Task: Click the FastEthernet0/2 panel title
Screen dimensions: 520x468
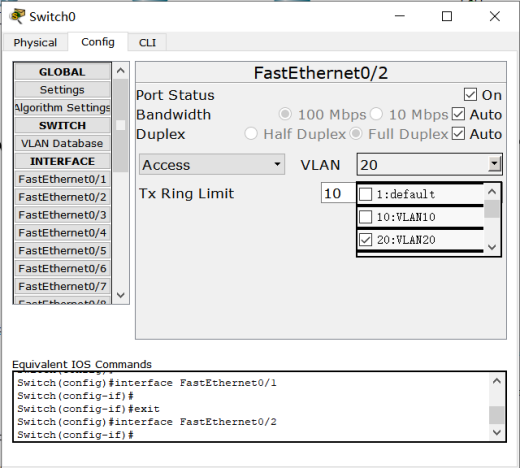Action: point(321,73)
